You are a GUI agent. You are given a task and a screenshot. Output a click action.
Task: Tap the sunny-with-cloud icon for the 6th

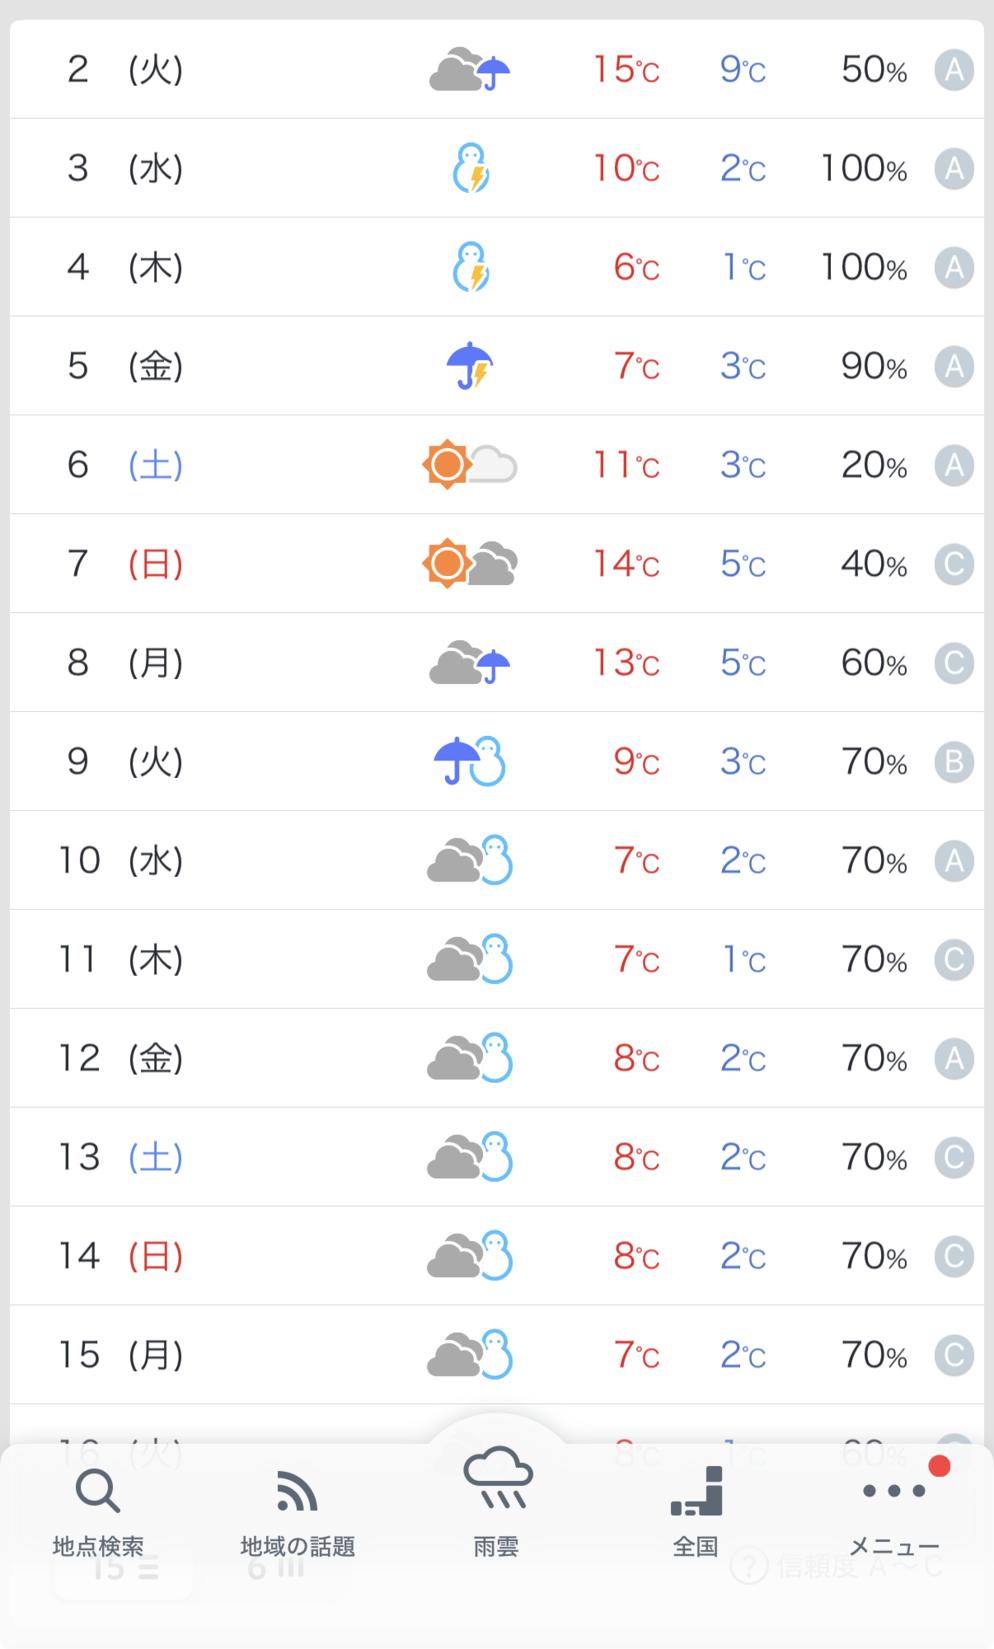coord(469,465)
